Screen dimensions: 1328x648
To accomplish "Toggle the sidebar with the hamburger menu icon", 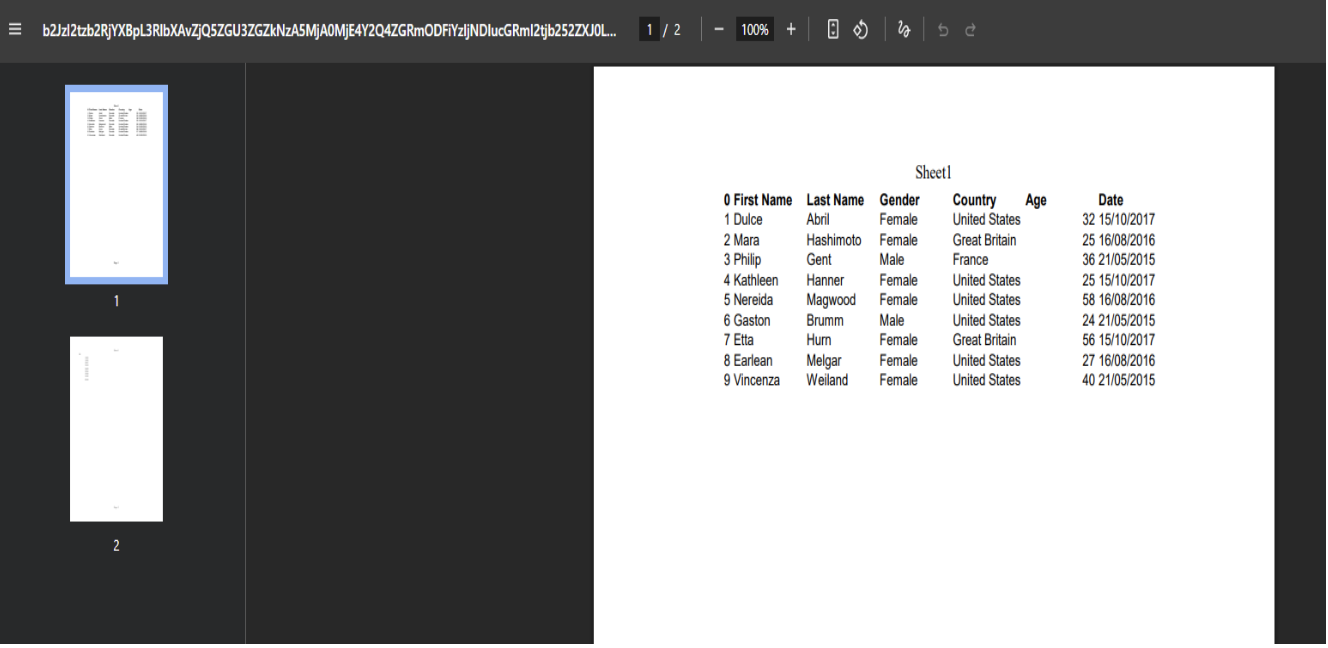I will (15, 30).
